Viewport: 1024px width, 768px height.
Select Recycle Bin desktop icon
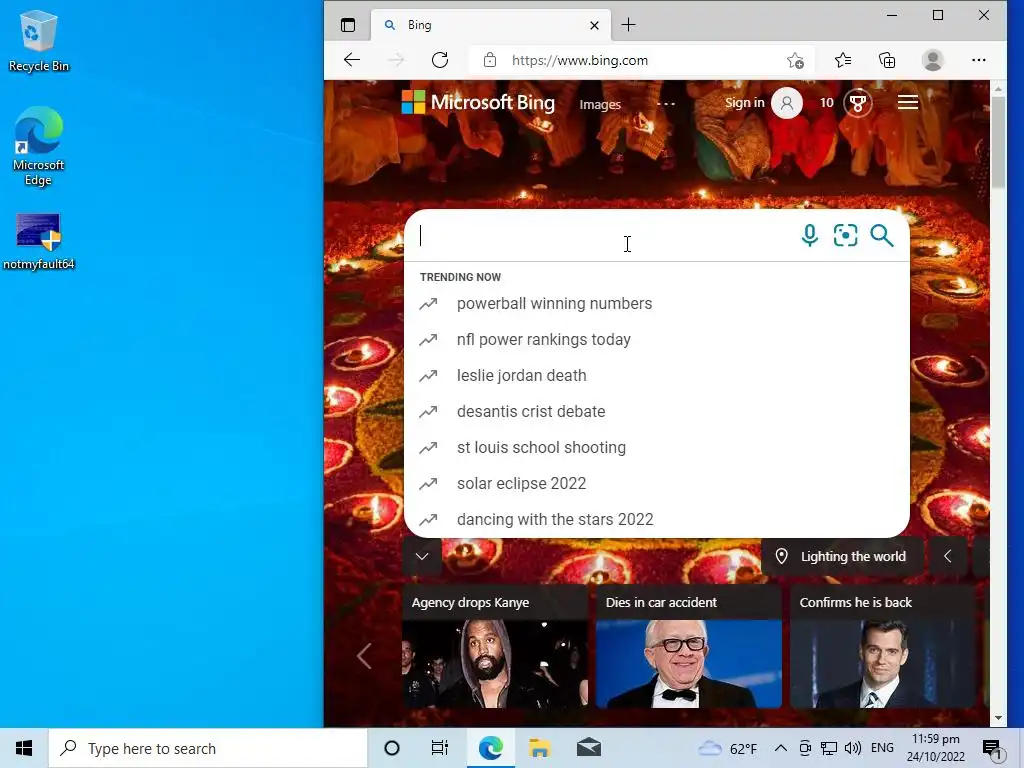(x=39, y=41)
